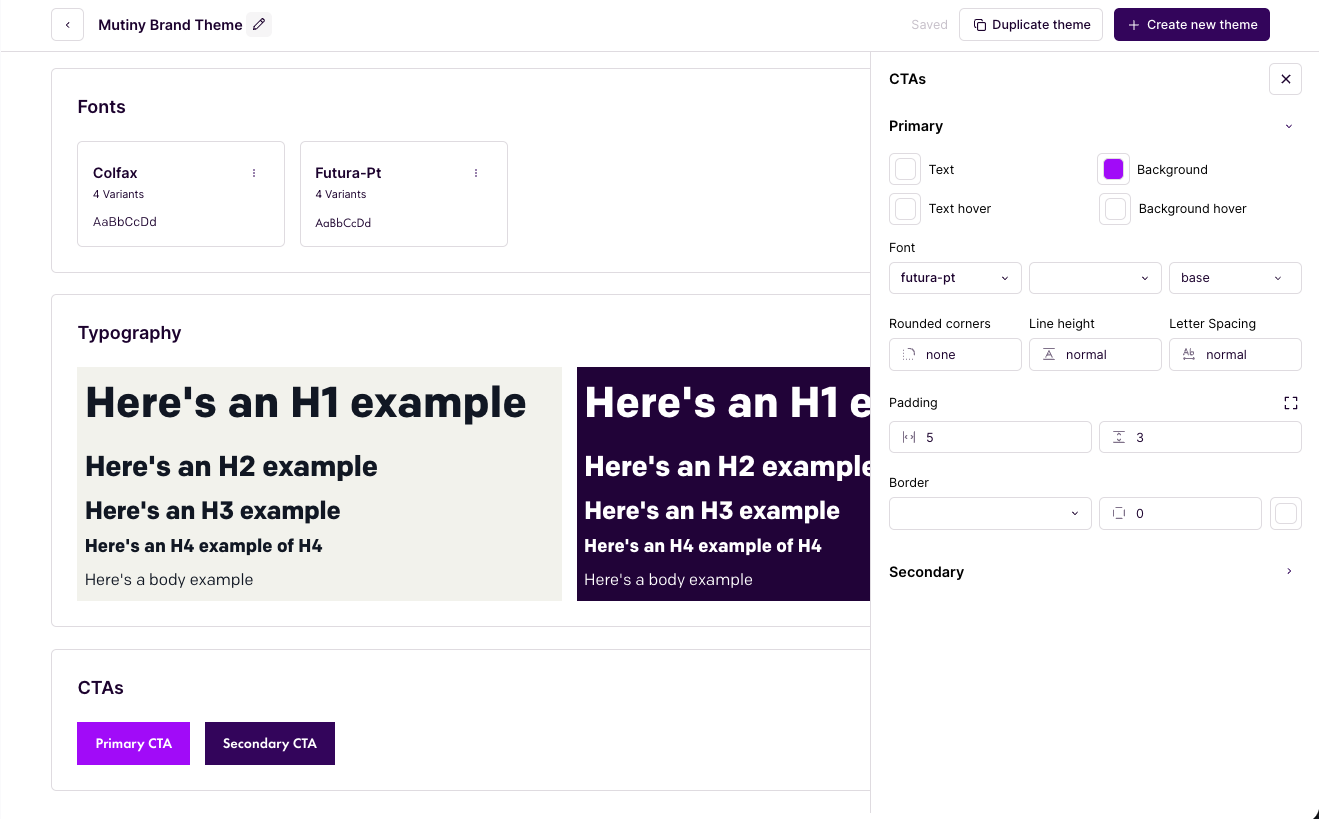
Task: Open the futura-pt font family dropdown
Action: click(x=954, y=278)
